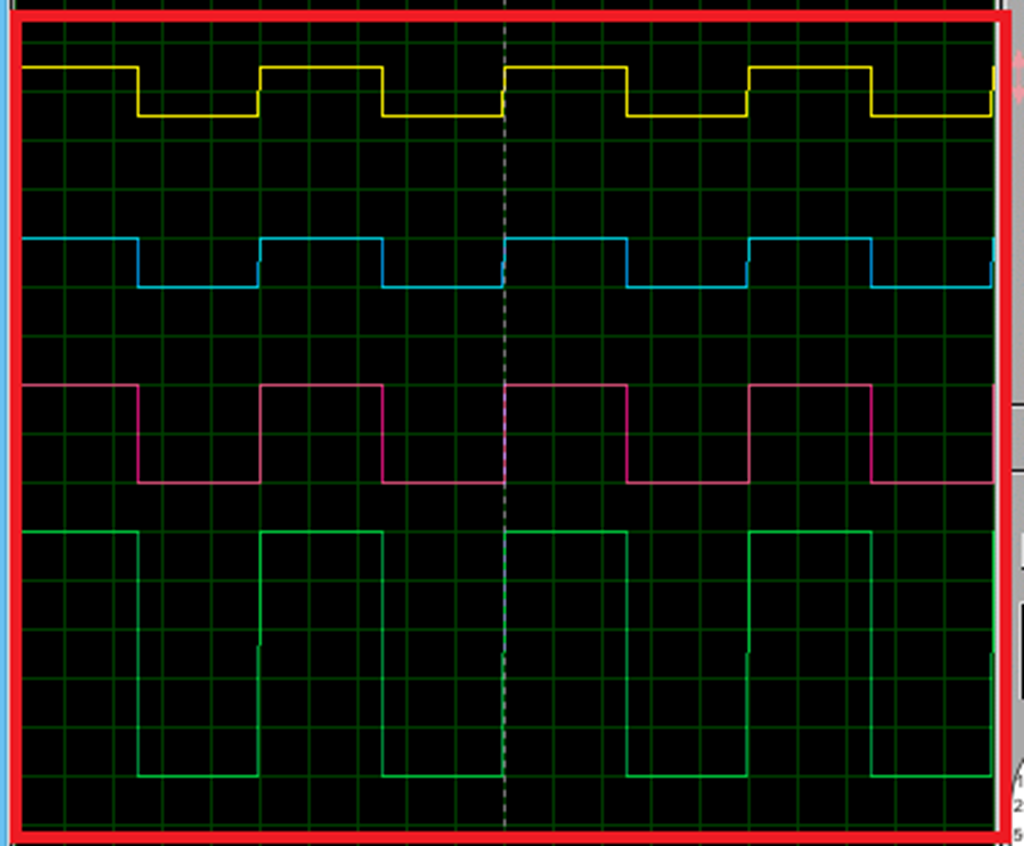This screenshot has height=846, width=1024.
Task: Toggle a rising edge on the yellow trace
Action: pos(259,90)
